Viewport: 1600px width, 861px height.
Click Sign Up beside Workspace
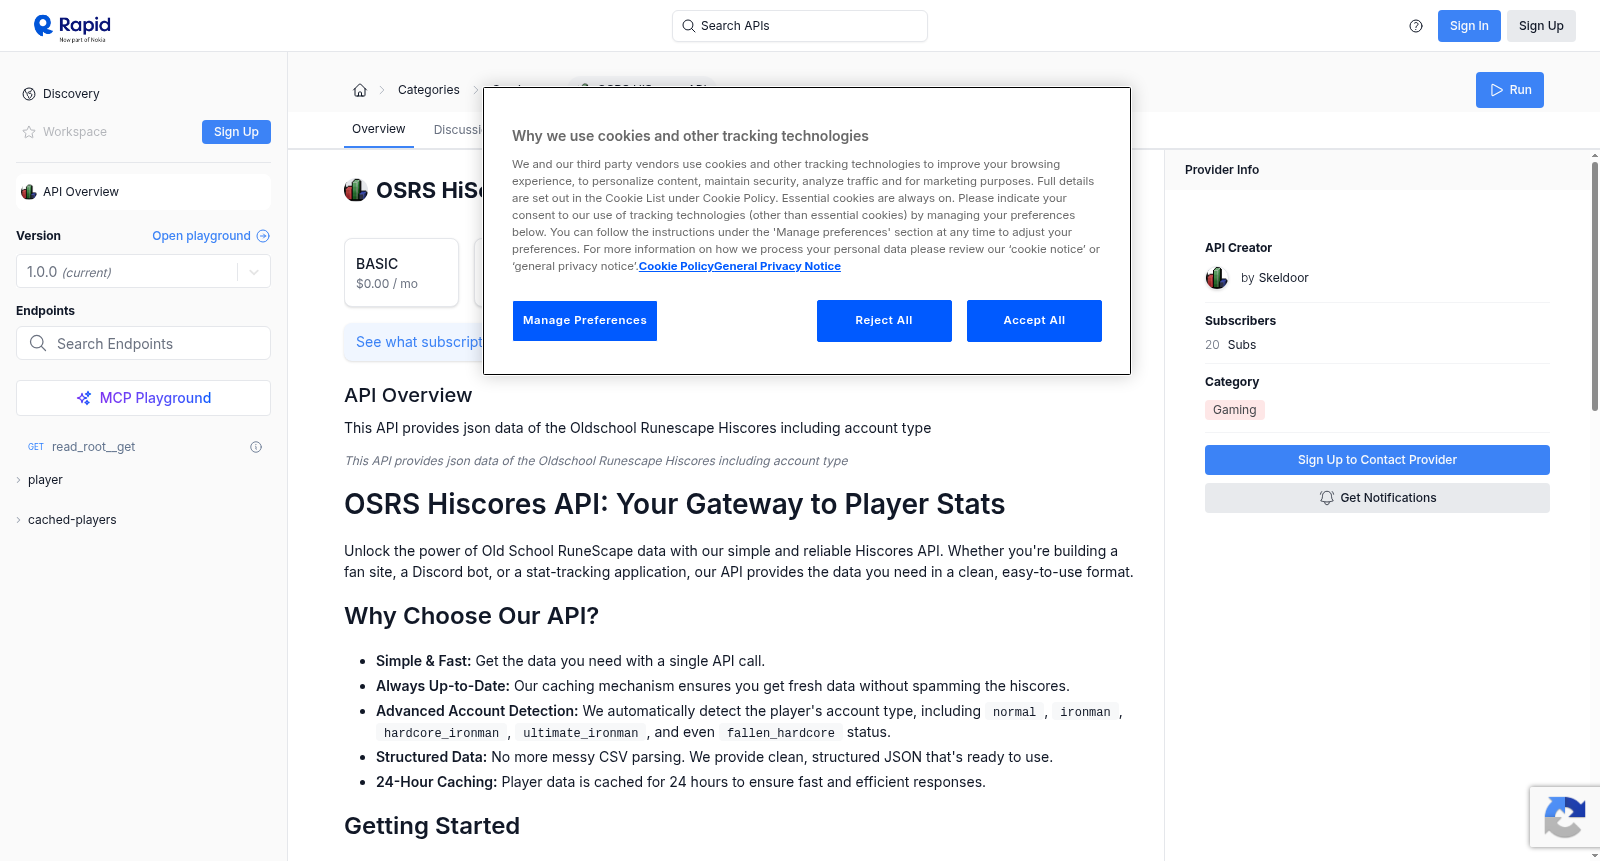[x=236, y=132]
